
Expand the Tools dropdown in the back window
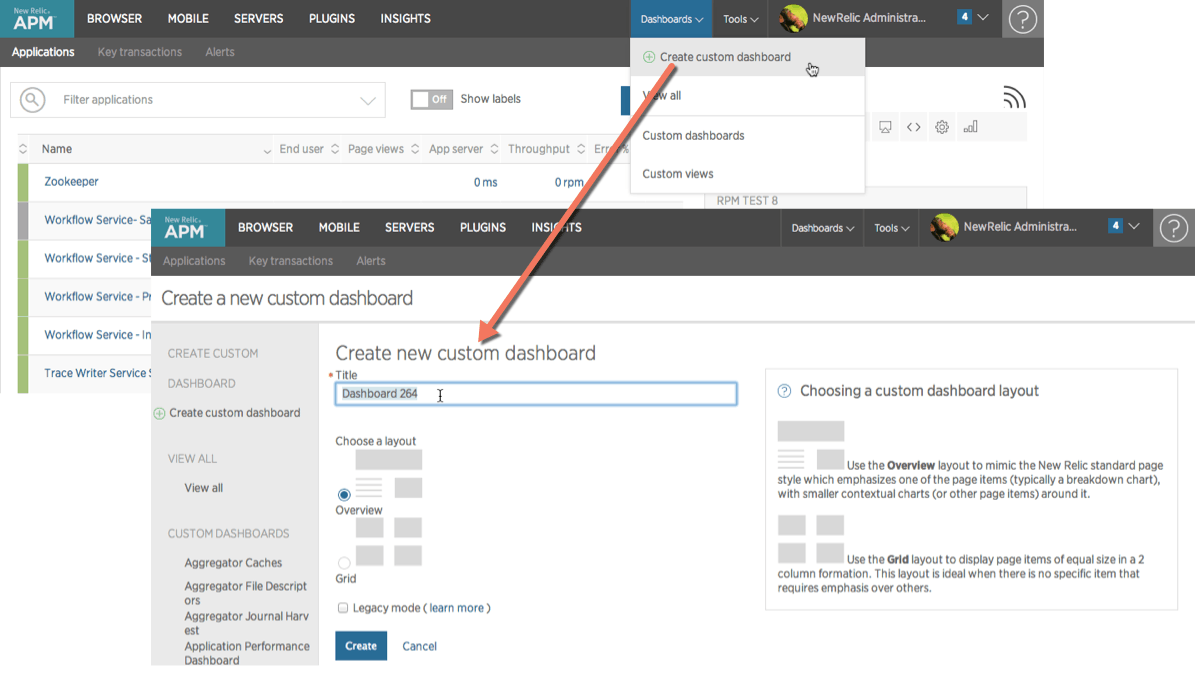pyautogui.click(x=741, y=19)
